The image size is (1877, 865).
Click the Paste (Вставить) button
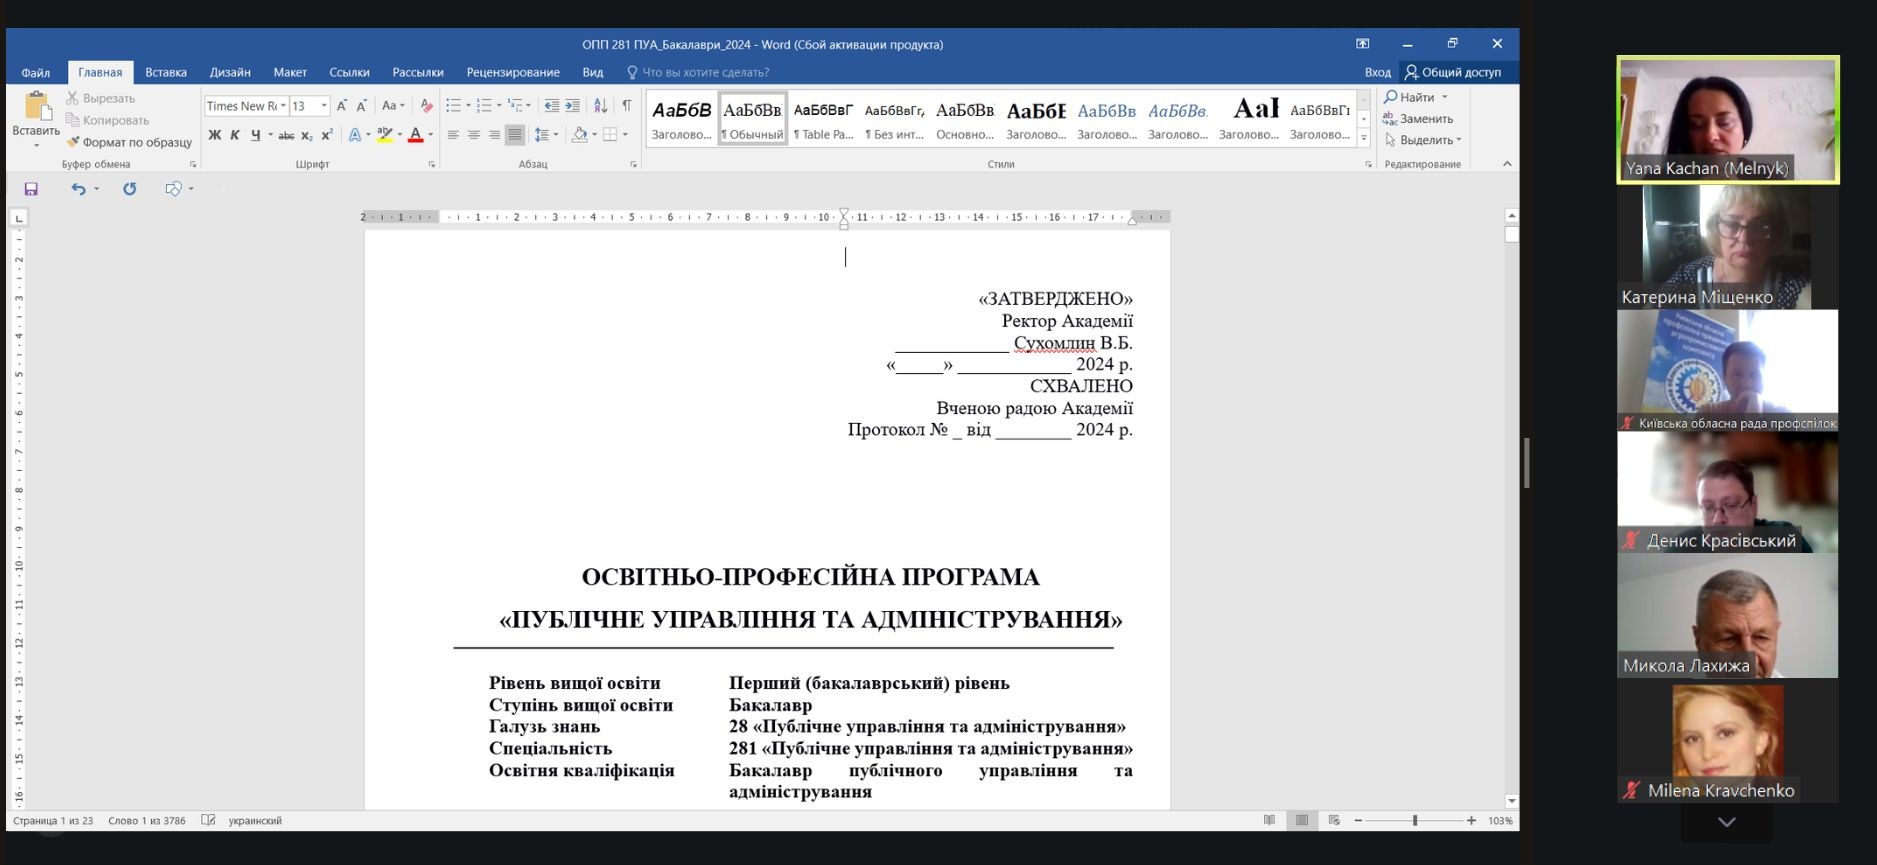click(x=36, y=120)
